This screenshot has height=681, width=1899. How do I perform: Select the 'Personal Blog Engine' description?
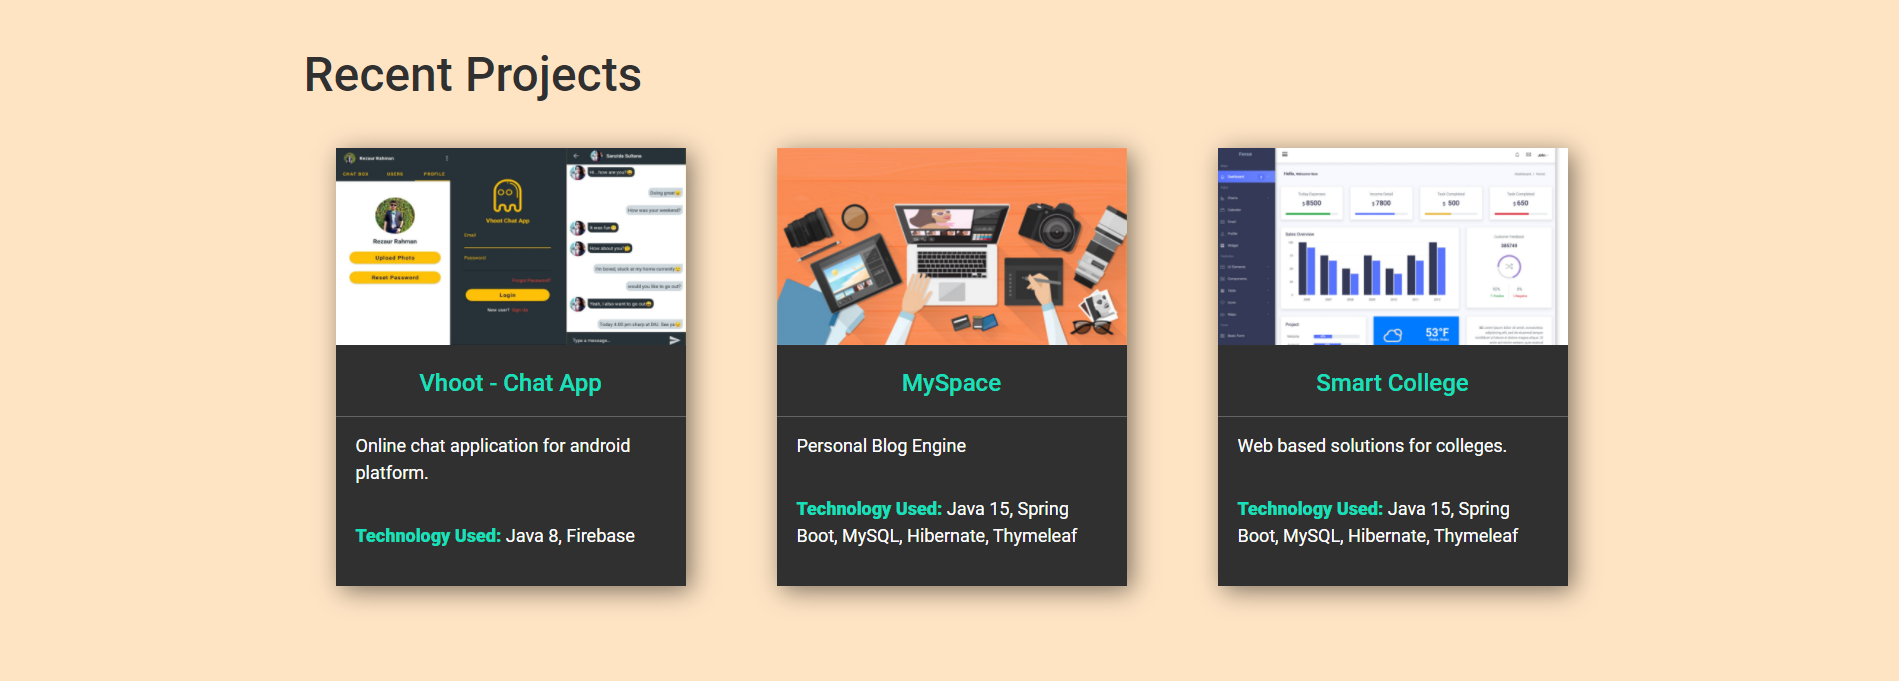[x=881, y=446]
